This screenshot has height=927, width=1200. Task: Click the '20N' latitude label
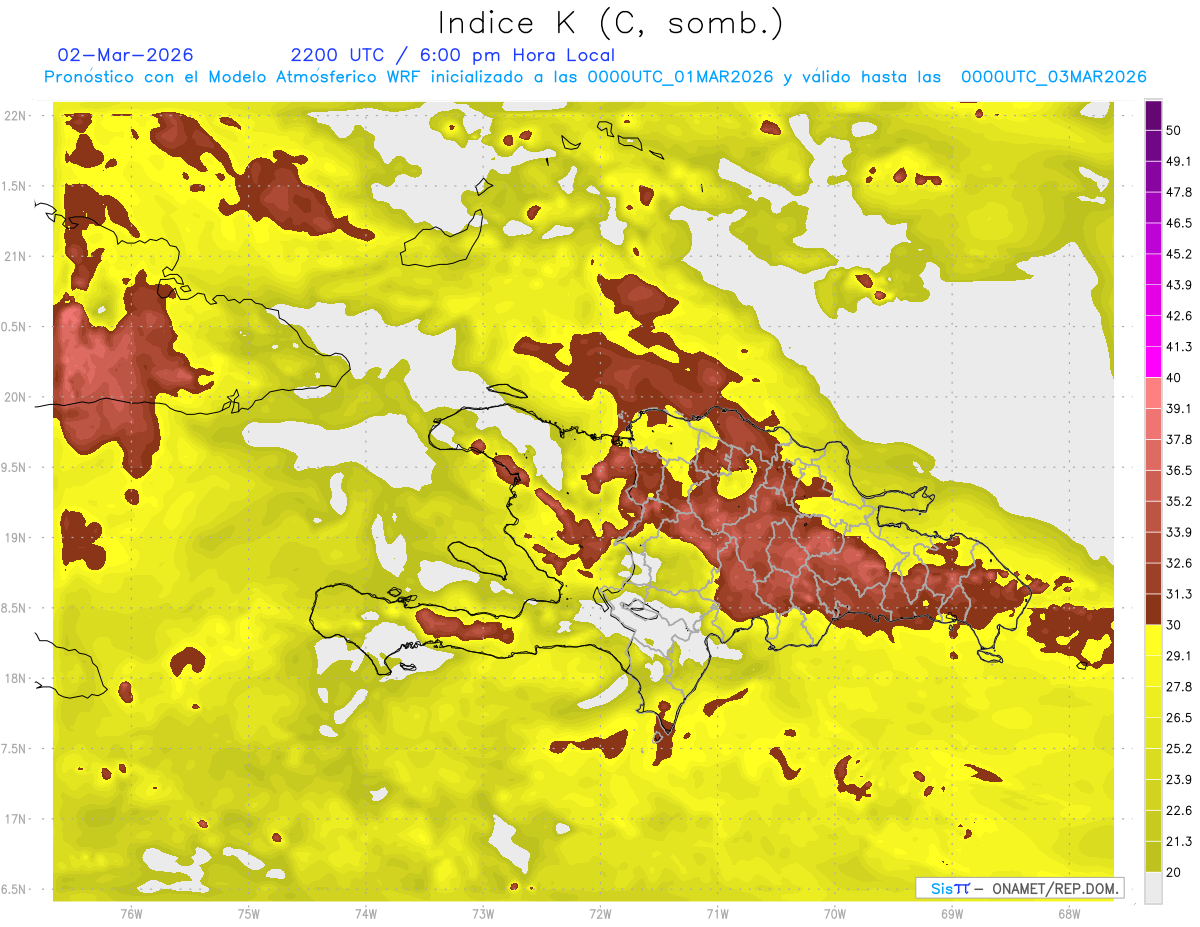point(16,397)
